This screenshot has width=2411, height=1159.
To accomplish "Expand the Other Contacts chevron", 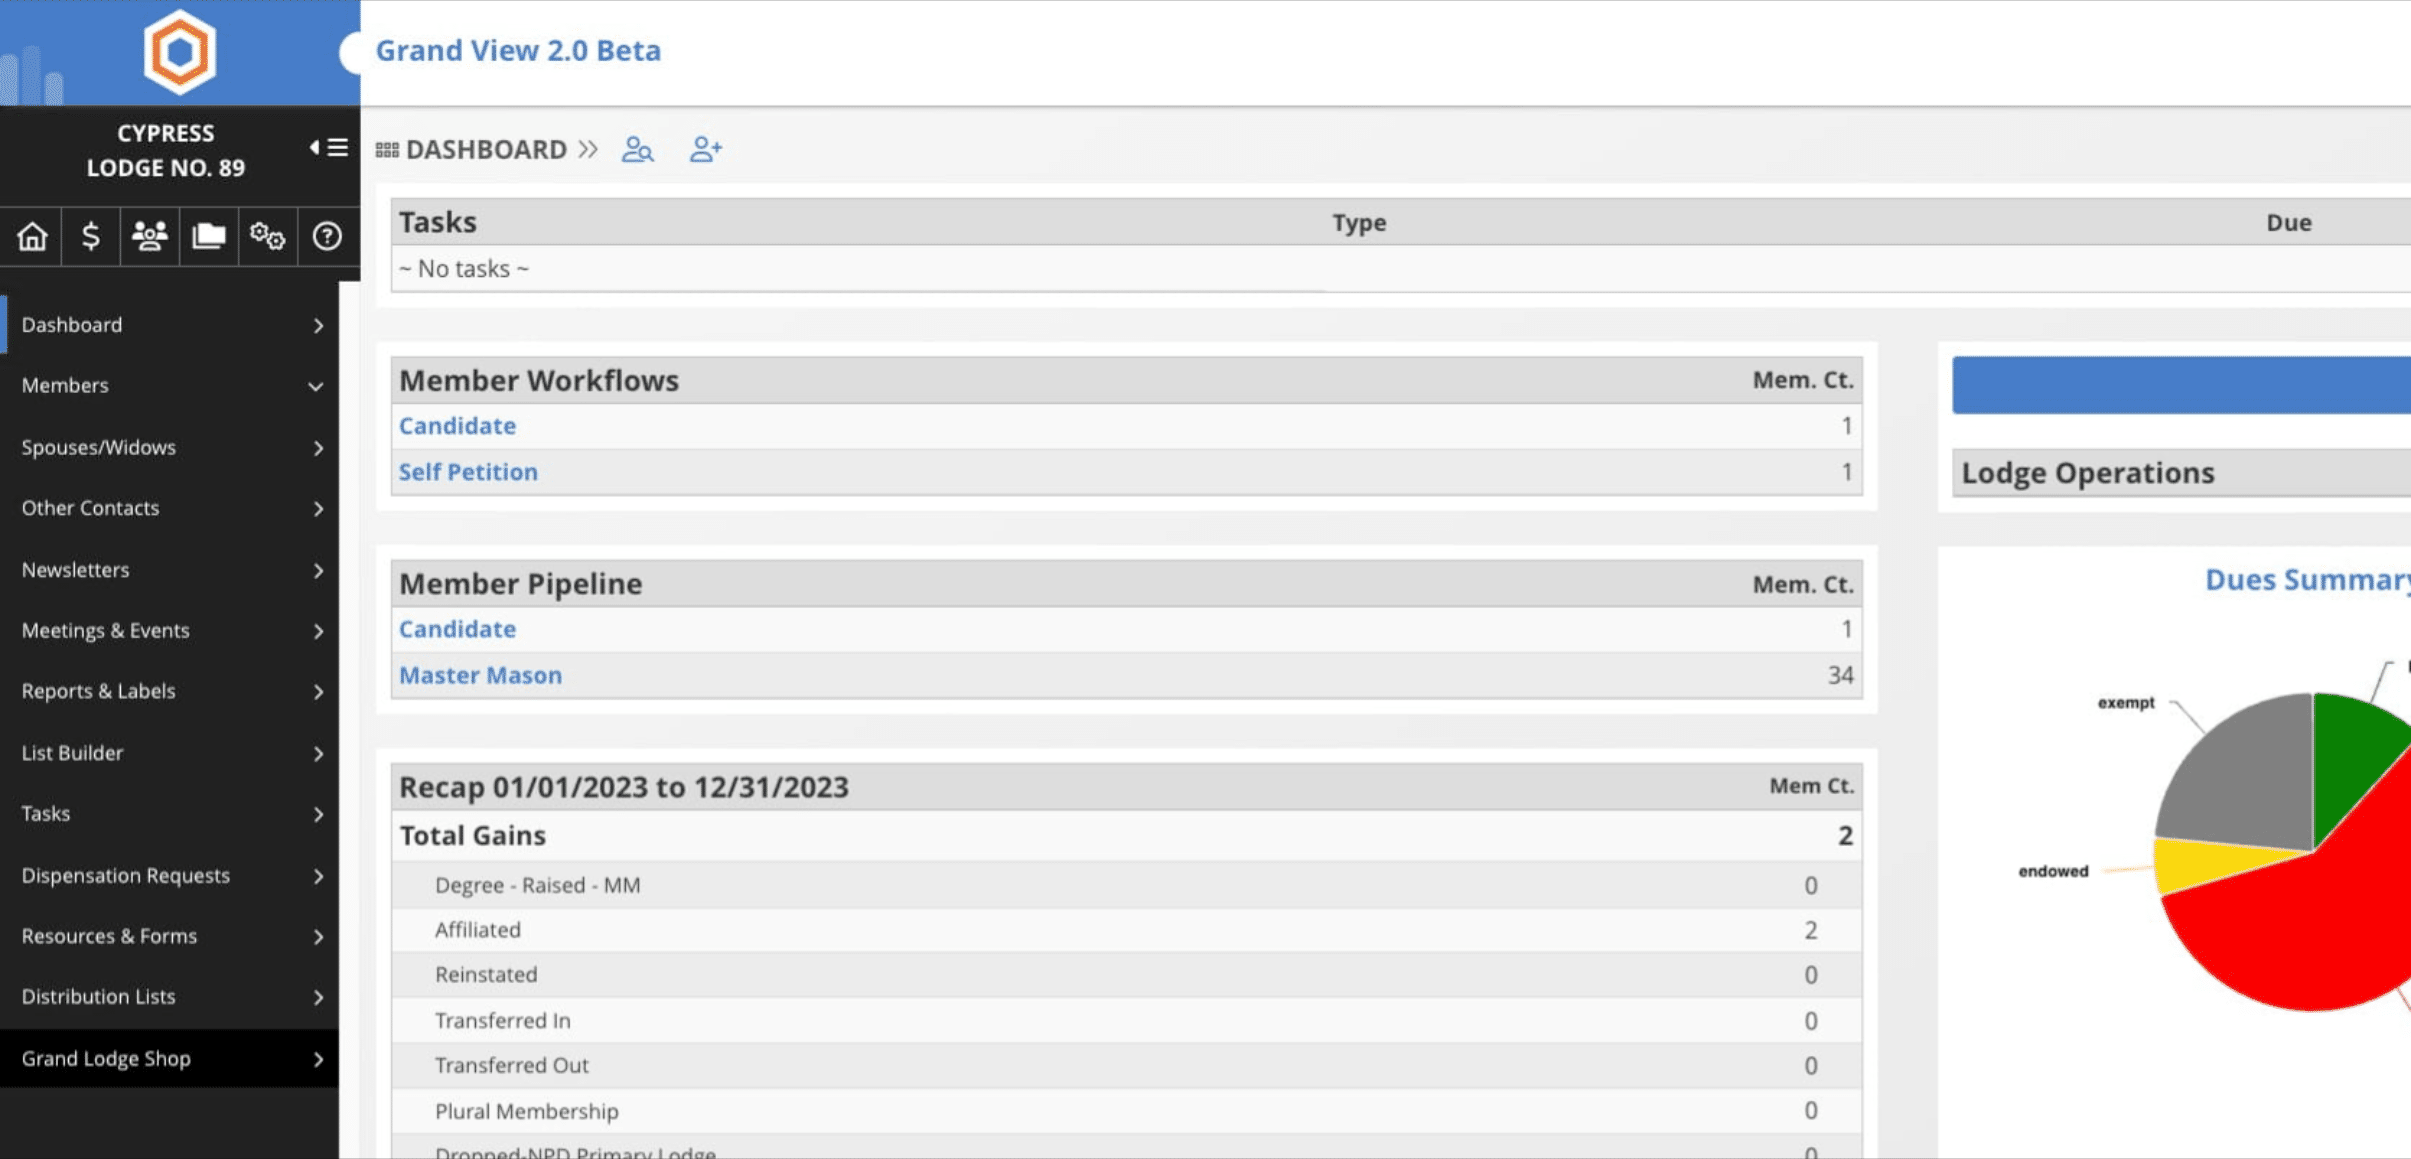I will [318, 509].
